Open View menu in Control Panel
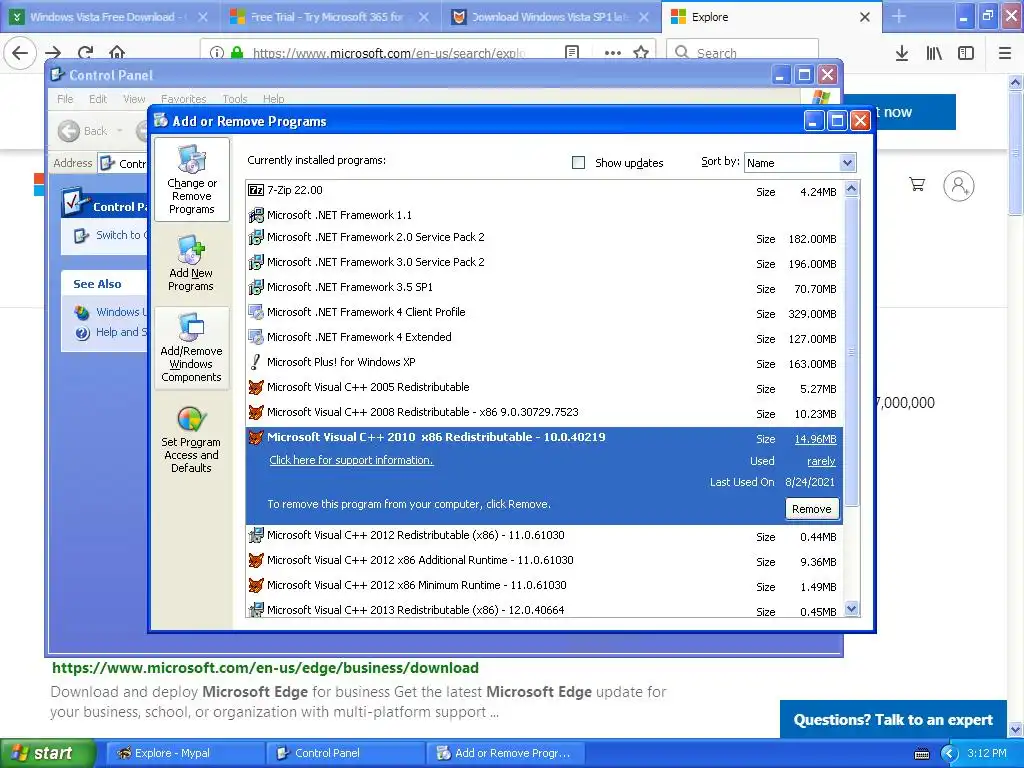The width and height of the screenshot is (1024, 768). [x=134, y=99]
